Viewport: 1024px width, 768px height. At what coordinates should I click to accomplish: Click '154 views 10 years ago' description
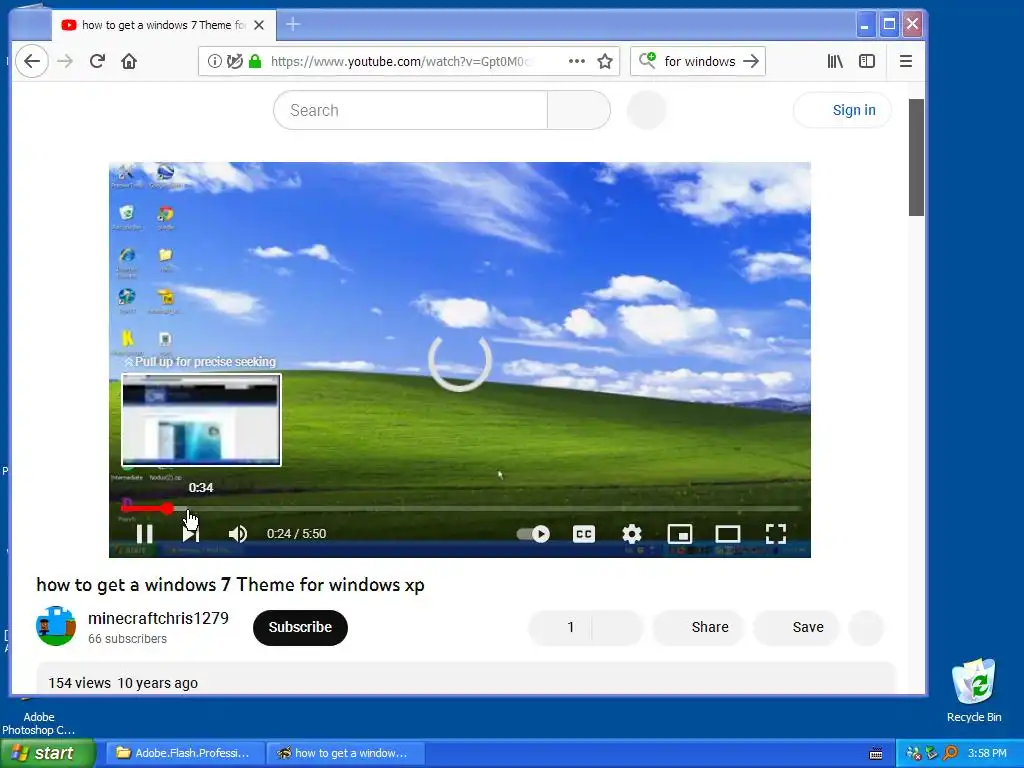[x=123, y=683]
